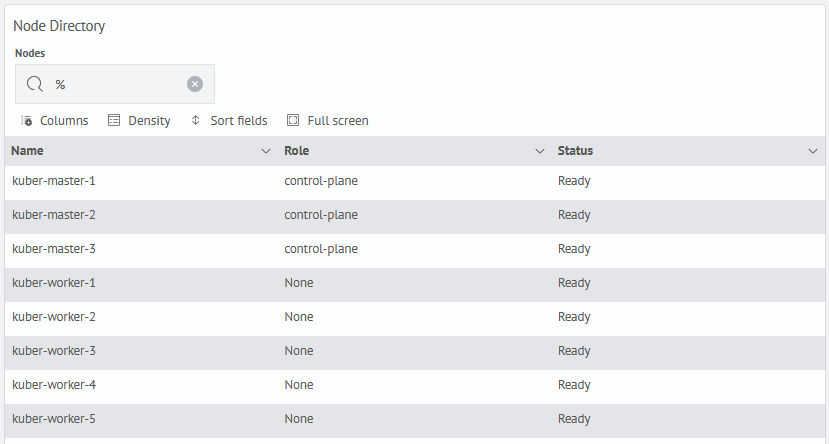The image size is (829, 444).
Task: Click the kuber-master-3 name cell
Action: pos(53,249)
